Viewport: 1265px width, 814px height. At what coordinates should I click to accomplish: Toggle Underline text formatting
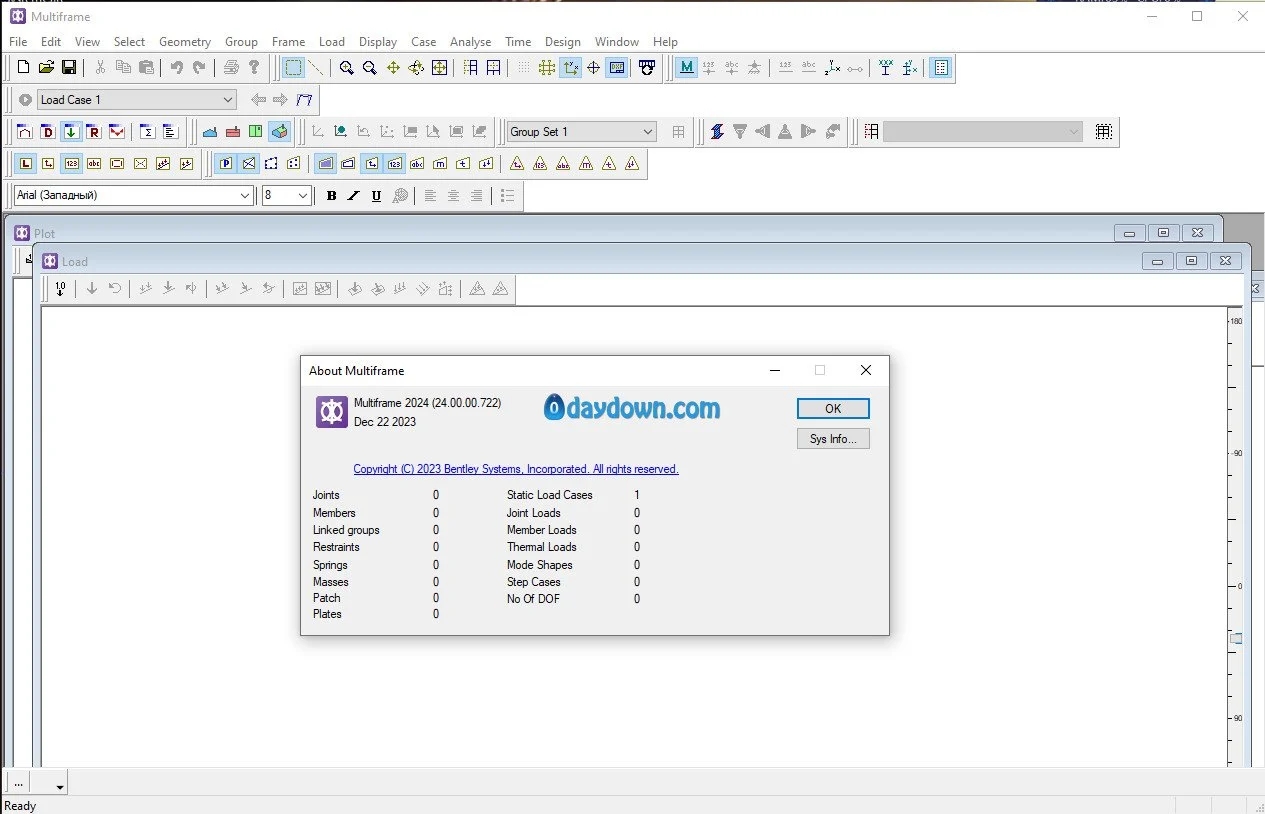(376, 196)
